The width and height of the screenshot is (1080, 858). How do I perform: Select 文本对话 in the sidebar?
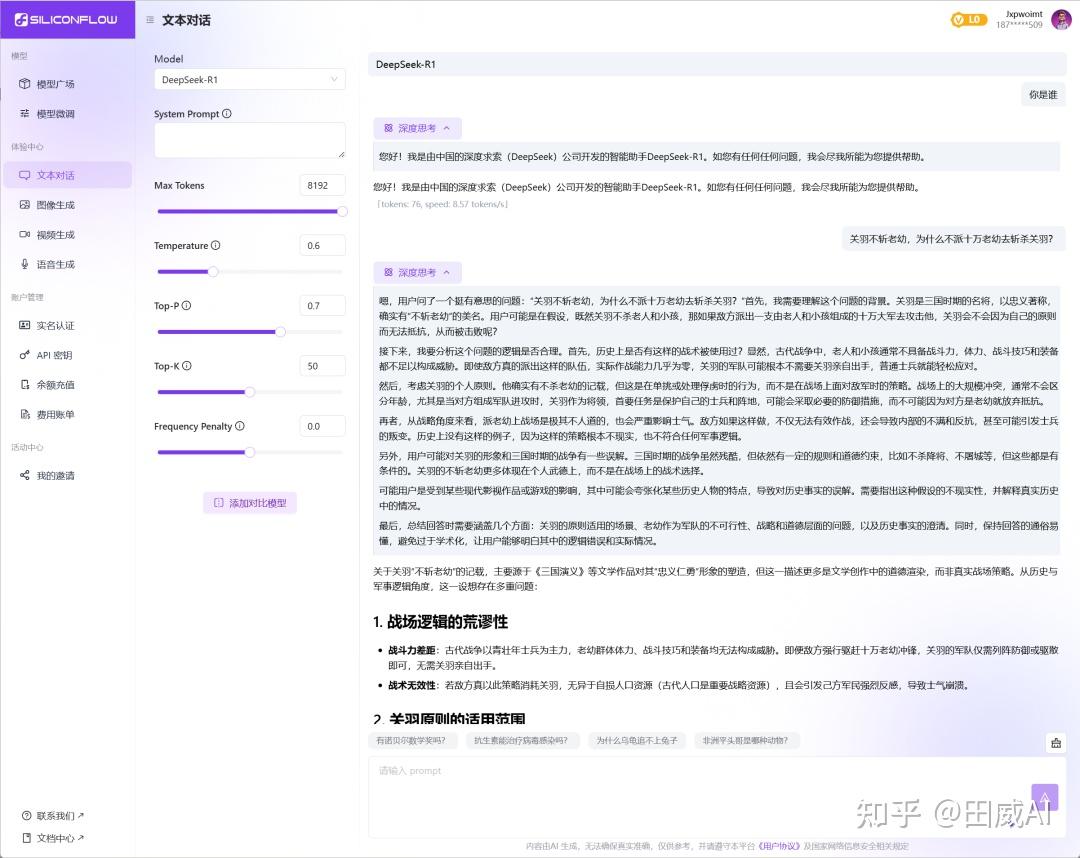57,174
